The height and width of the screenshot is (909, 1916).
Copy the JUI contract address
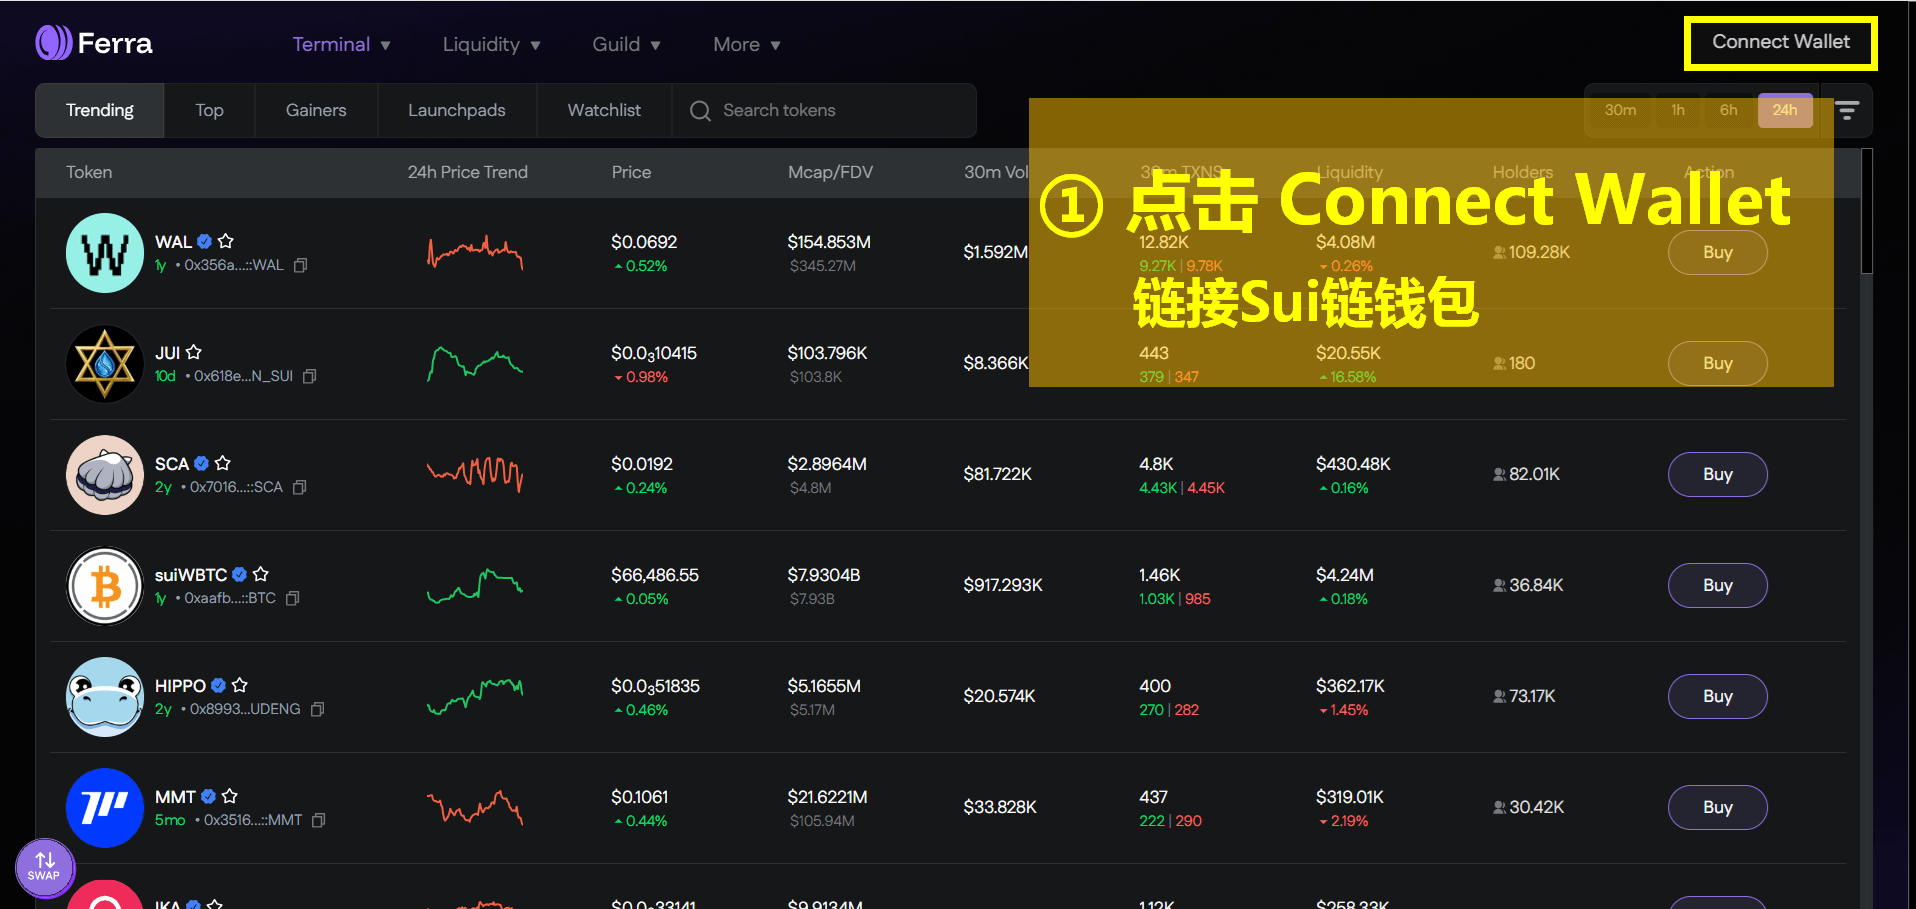pyautogui.click(x=310, y=376)
